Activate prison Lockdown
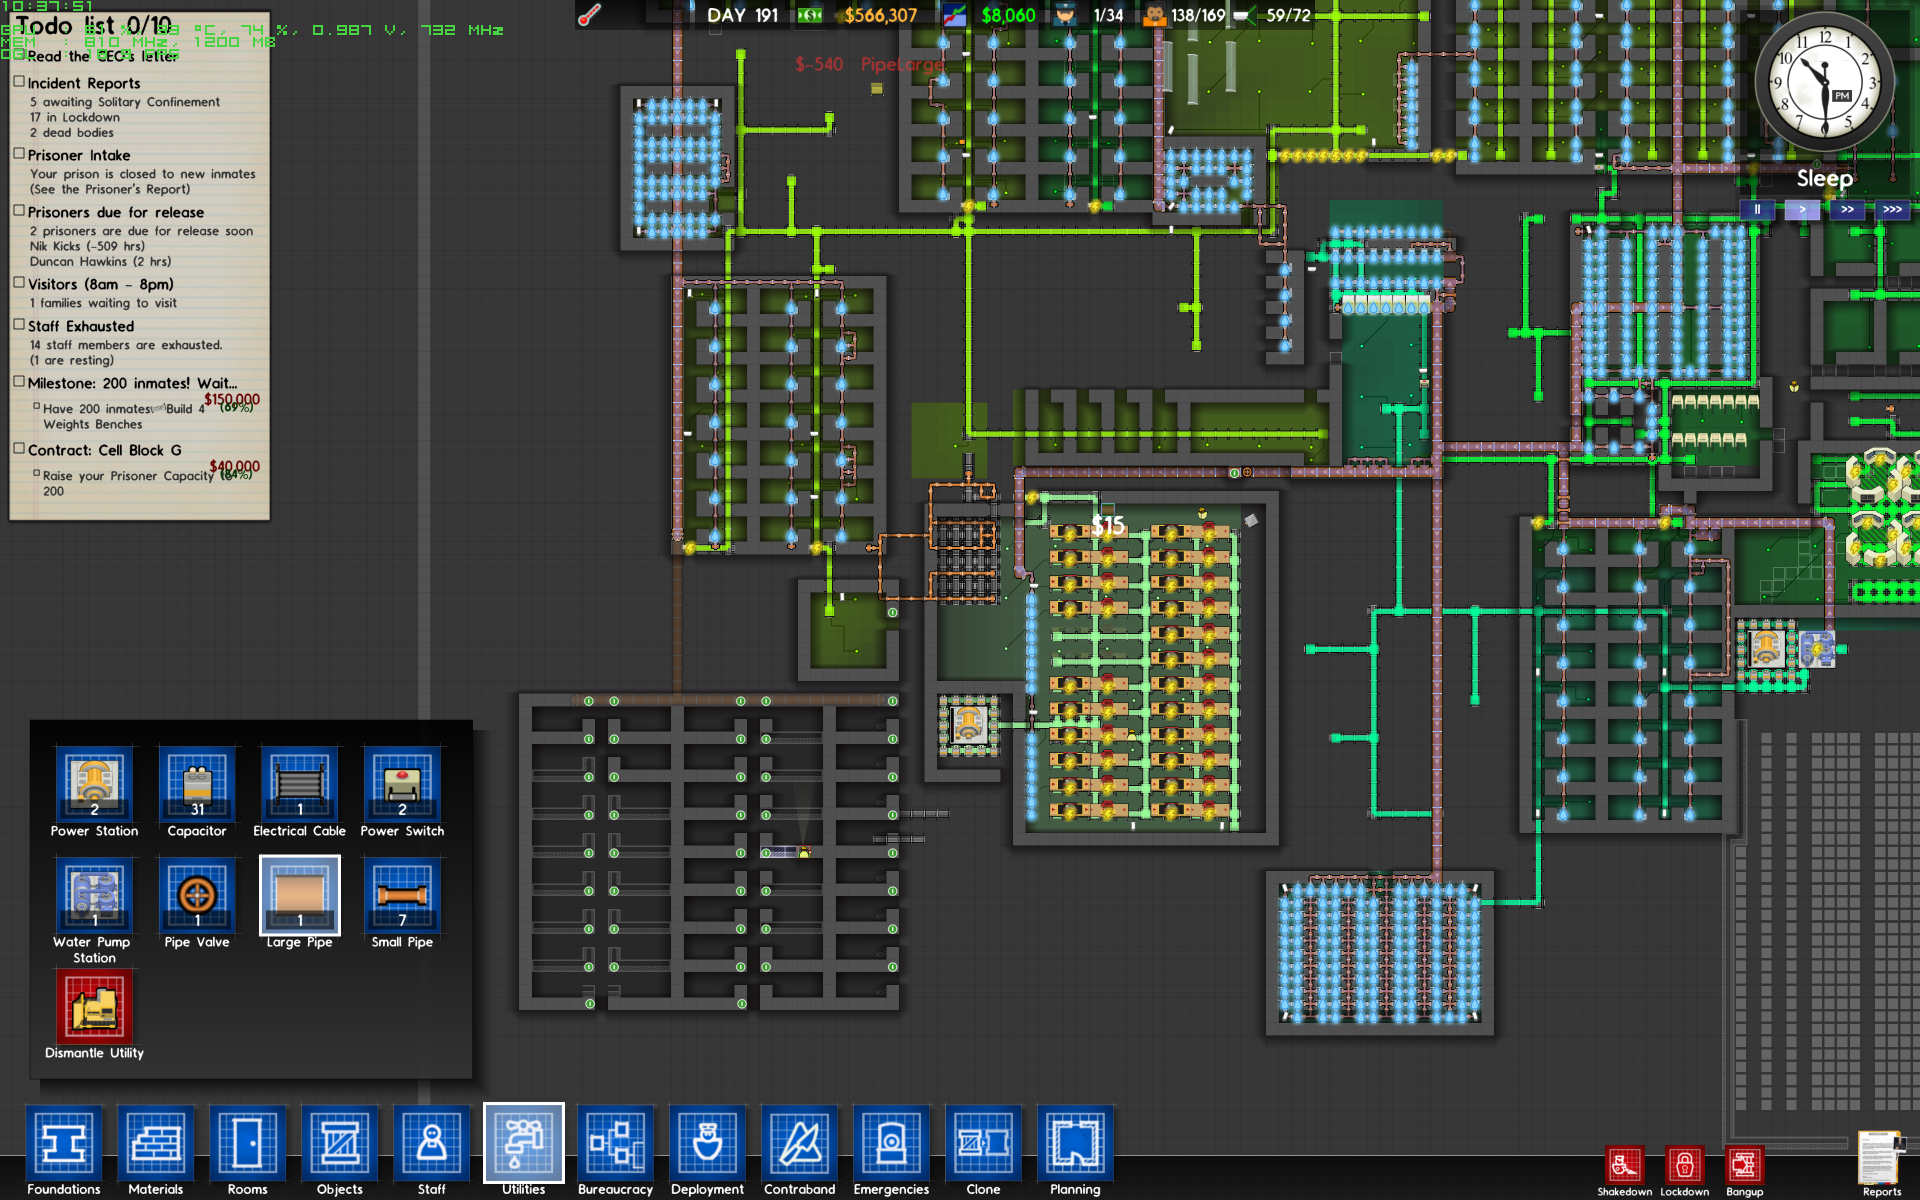 (1685, 1166)
